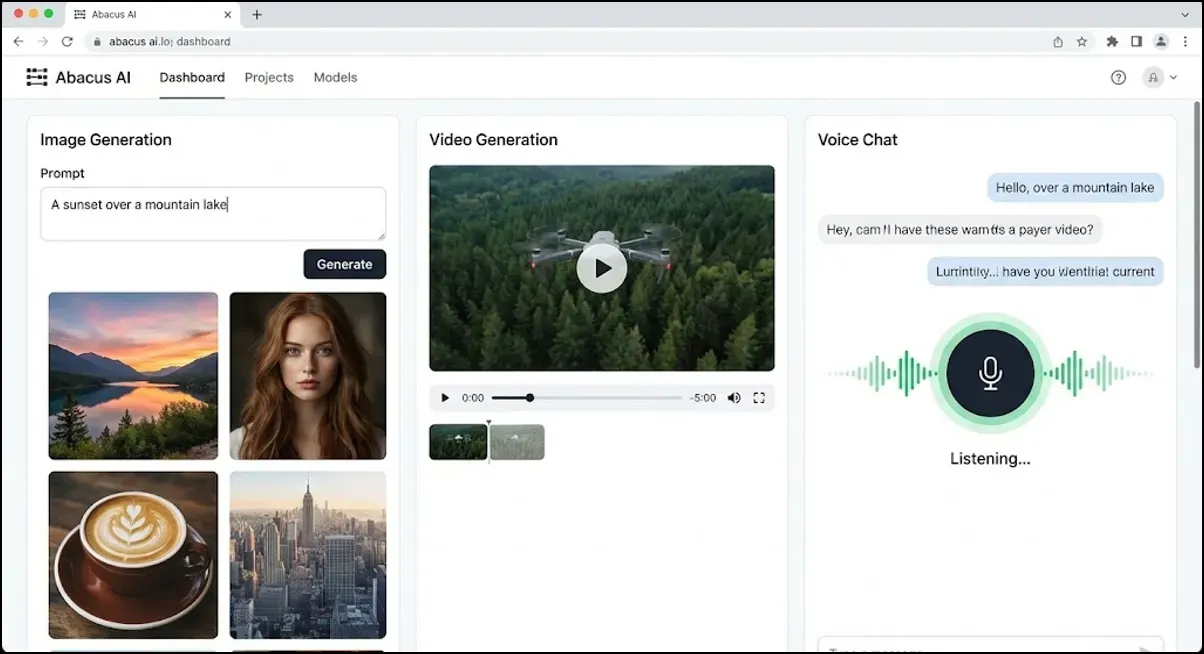Open the help question mark icon
Screen dimensions: 1204x654
click(x=1118, y=77)
